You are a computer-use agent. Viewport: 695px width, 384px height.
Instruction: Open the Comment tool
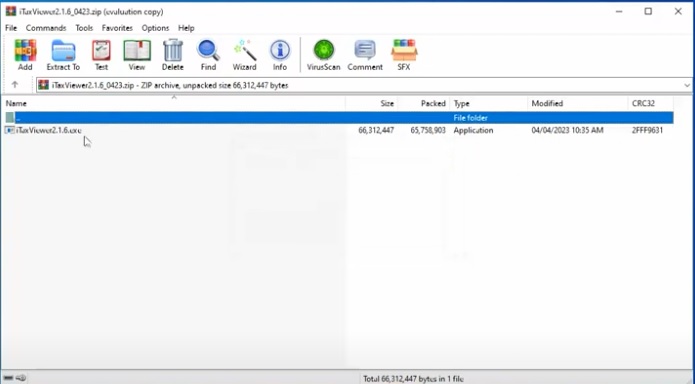[365, 55]
